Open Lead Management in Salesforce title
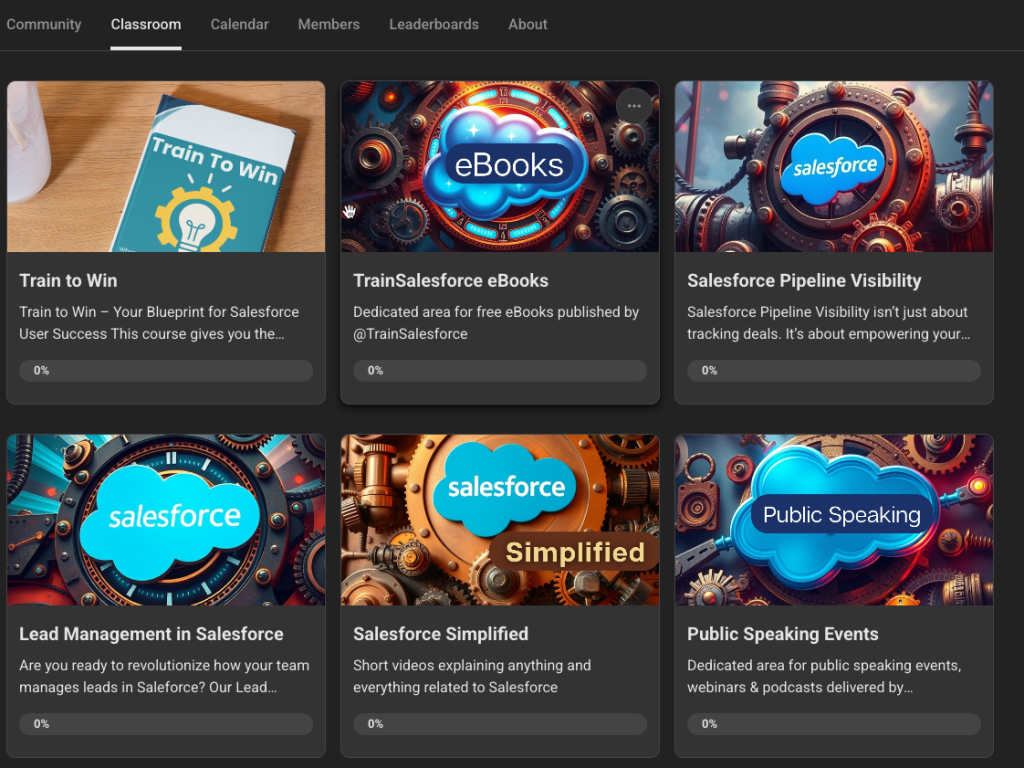Image resolution: width=1024 pixels, height=768 pixels. pyautogui.click(x=151, y=634)
